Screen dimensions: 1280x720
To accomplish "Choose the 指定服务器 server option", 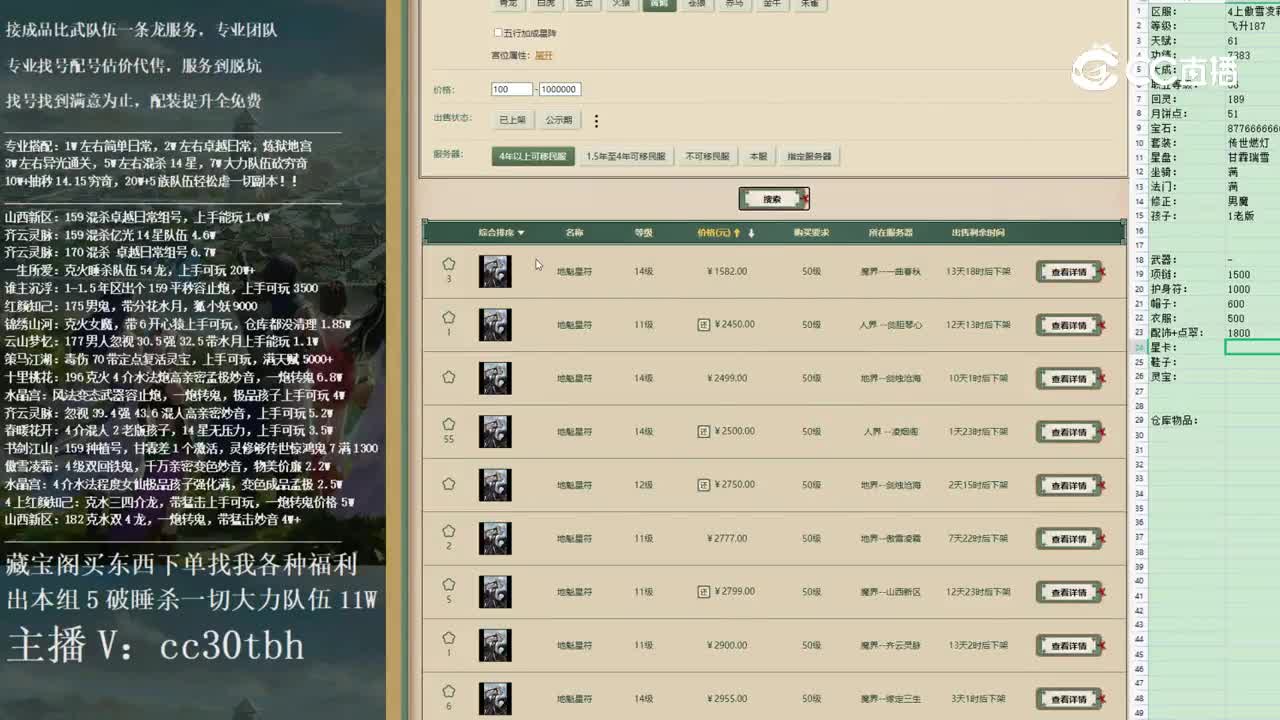I will (809, 156).
